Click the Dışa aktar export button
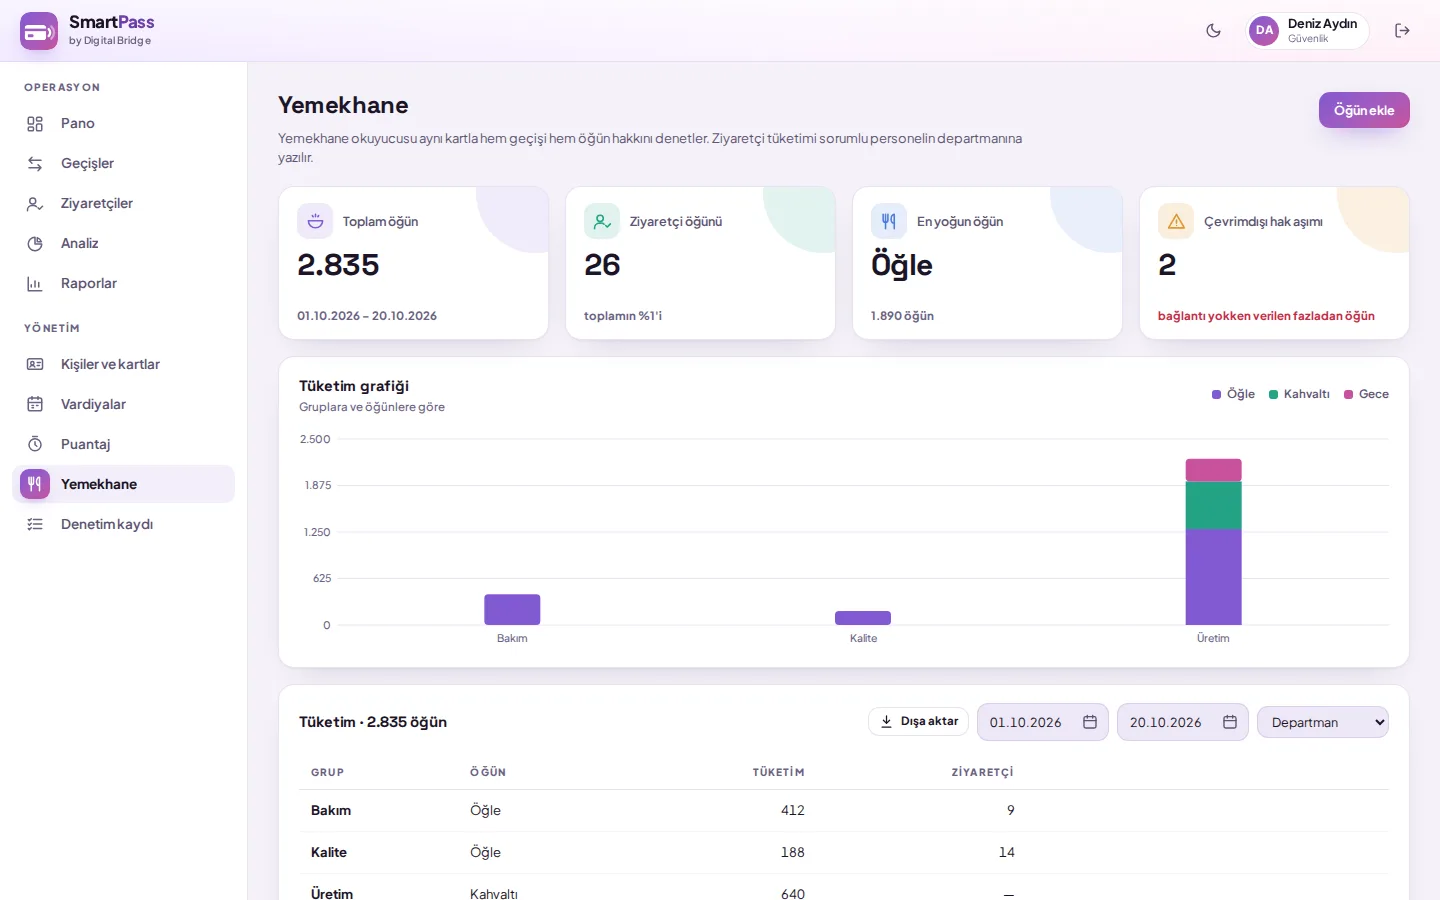 point(918,722)
